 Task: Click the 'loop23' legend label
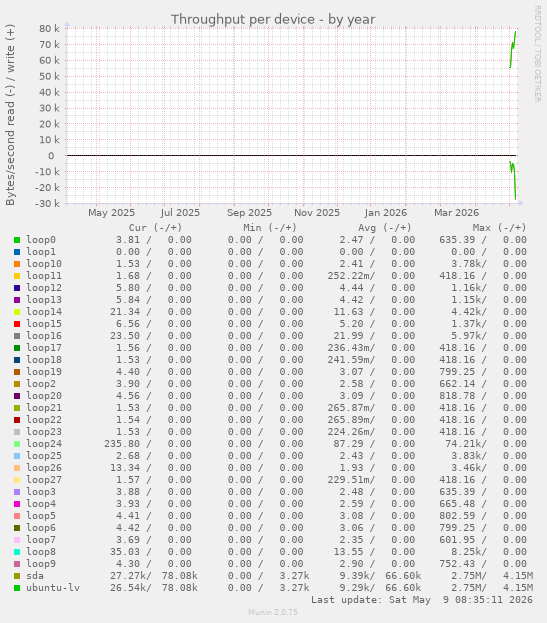(44, 431)
